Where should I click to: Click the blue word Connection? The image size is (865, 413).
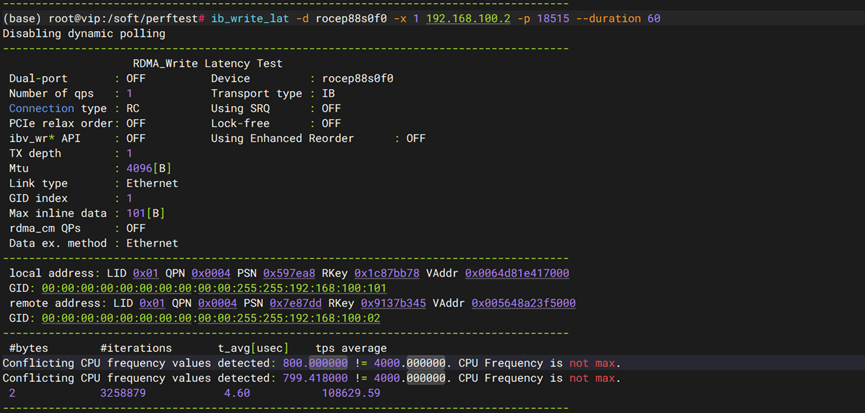(x=41, y=108)
